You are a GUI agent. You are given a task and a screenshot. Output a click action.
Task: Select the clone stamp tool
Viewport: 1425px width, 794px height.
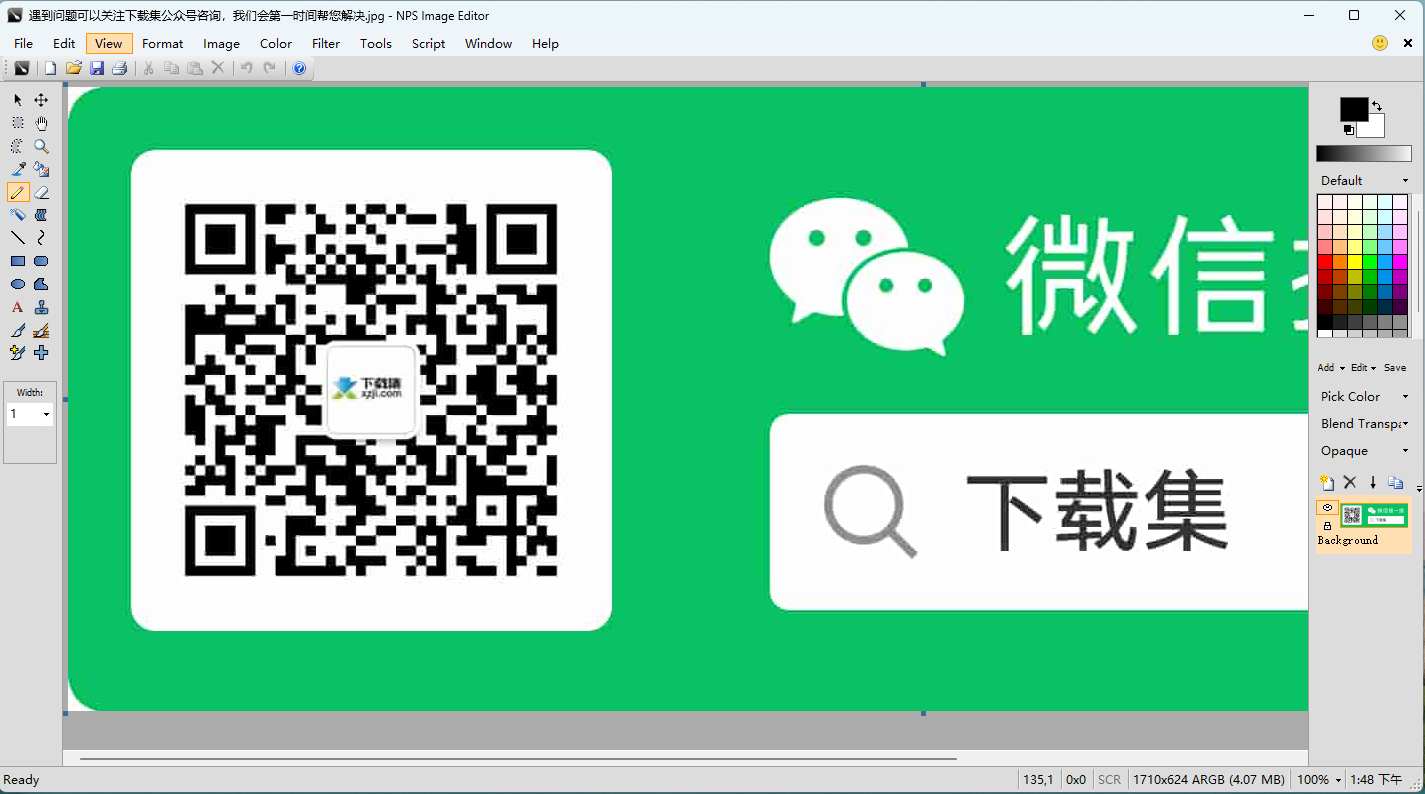[41, 307]
